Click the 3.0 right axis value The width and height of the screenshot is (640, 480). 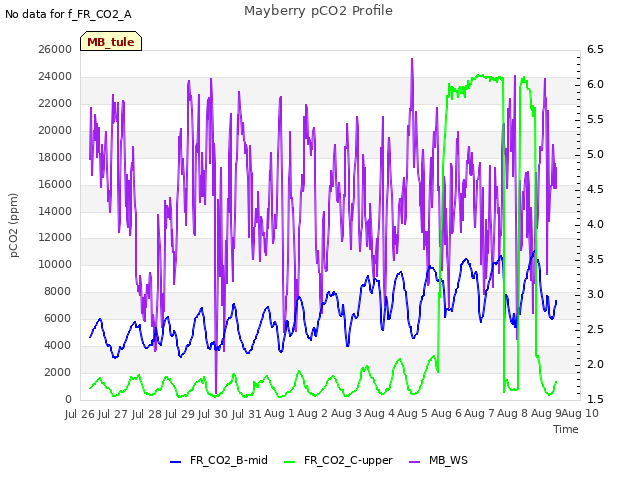coord(595,294)
